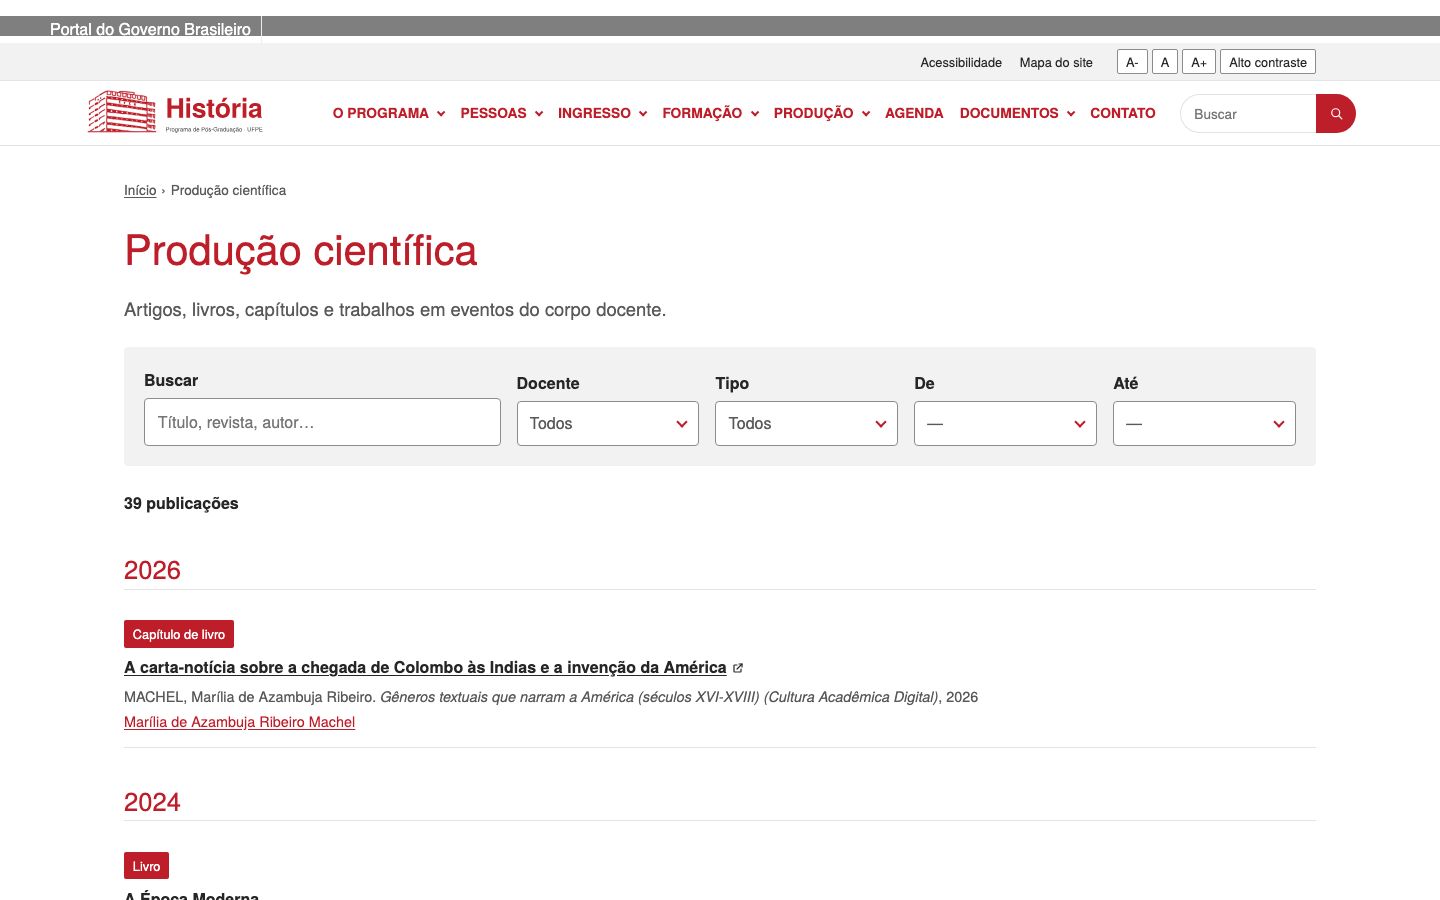Go back to Início breadcrumb

click(x=140, y=190)
